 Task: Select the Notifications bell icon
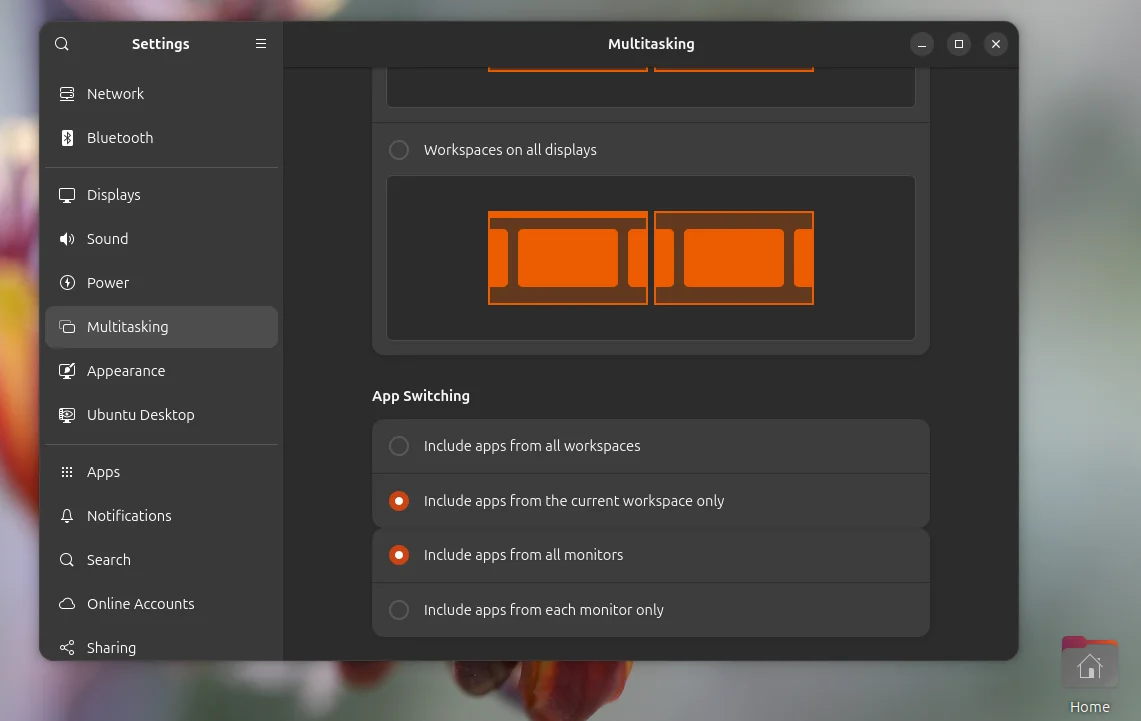[66, 515]
